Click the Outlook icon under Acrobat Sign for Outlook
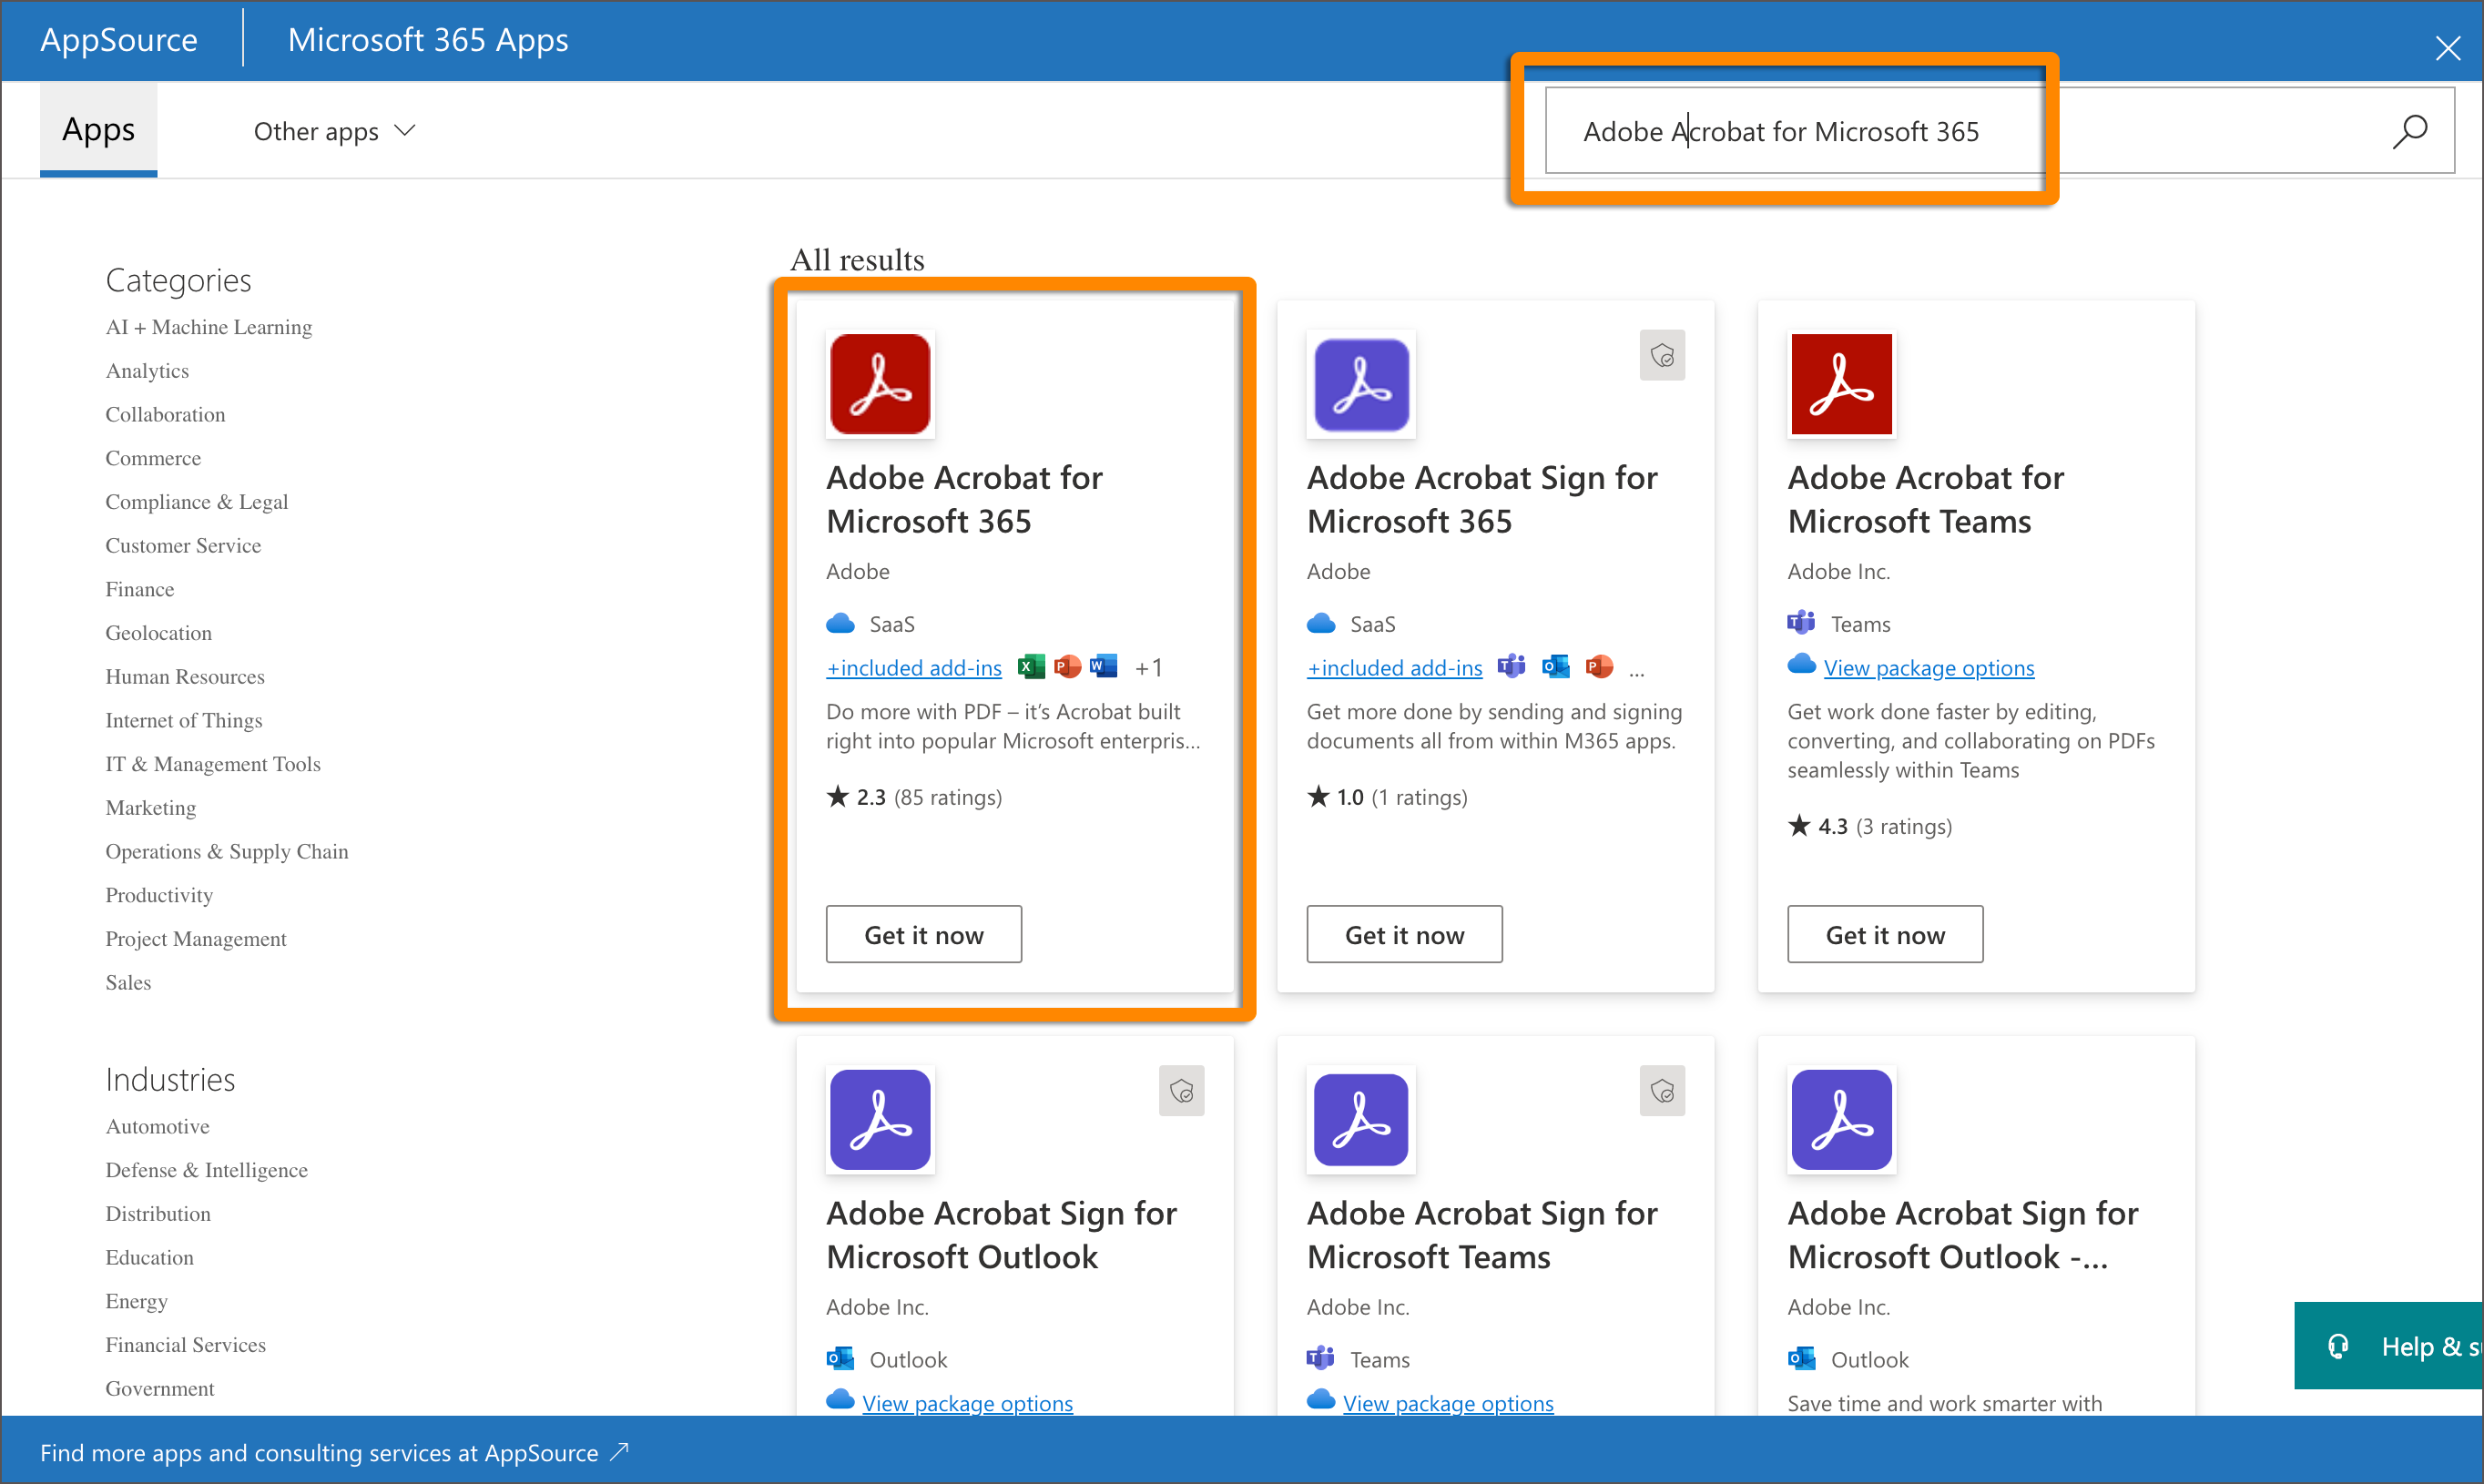The width and height of the screenshot is (2484, 1484). point(840,1358)
